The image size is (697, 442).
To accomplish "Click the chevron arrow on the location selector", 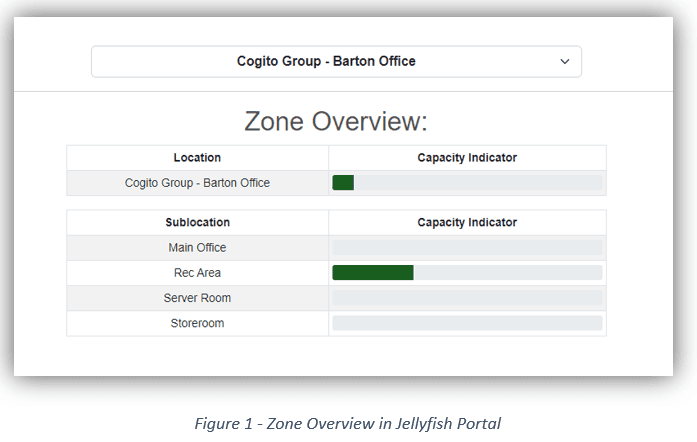I will pyautogui.click(x=565, y=62).
